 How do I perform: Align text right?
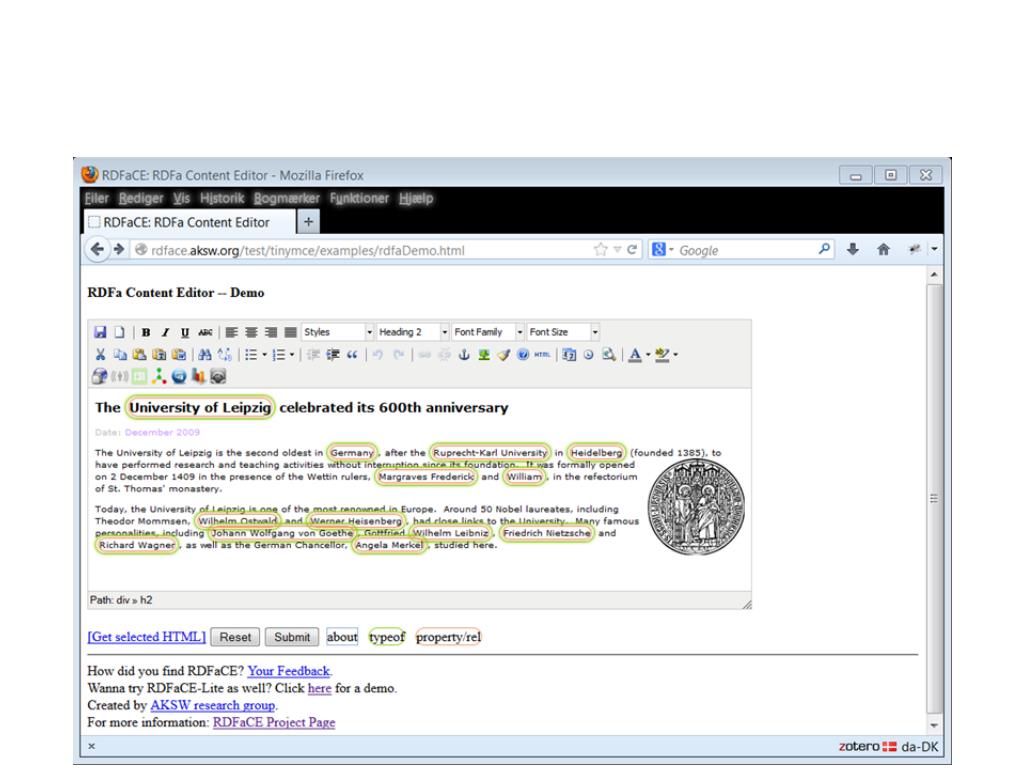[270, 332]
